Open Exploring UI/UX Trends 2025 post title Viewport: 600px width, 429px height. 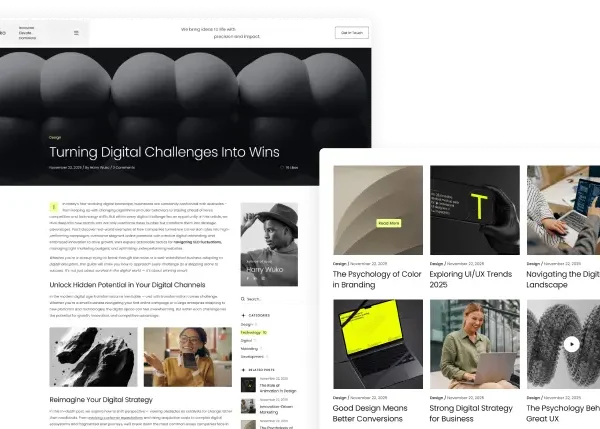pyautogui.click(x=470, y=279)
